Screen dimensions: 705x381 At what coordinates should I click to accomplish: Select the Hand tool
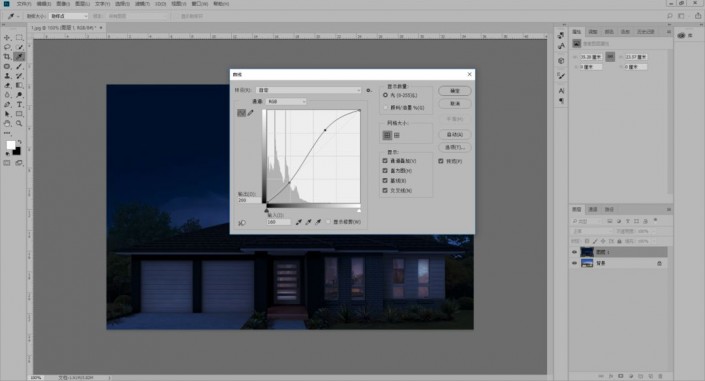(7, 123)
